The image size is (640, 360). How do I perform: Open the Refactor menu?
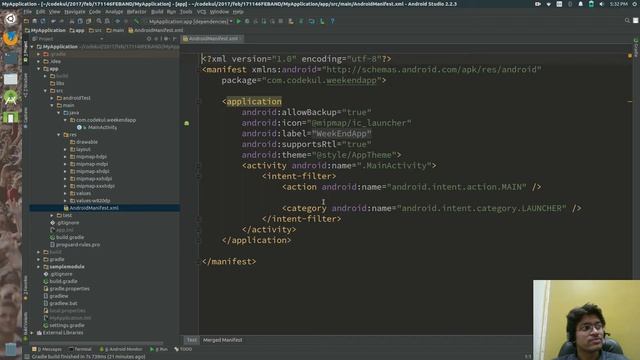click(x=136, y=12)
